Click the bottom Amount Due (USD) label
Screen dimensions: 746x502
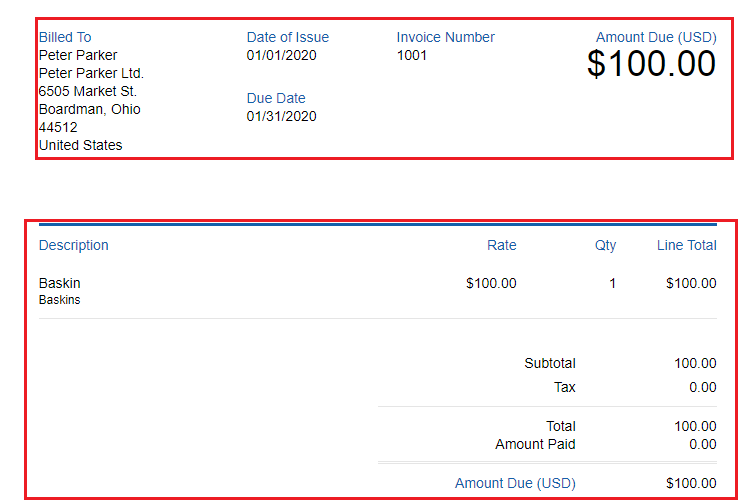click(515, 483)
